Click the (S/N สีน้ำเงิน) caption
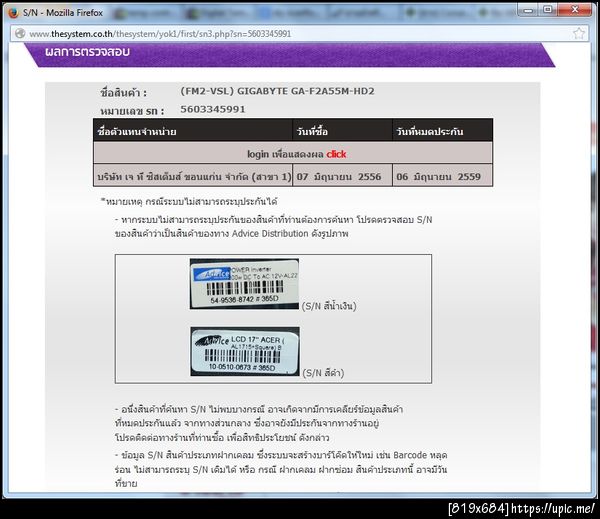Image resolution: width=600 pixels, height=519 pixels. tap(329, 306)
